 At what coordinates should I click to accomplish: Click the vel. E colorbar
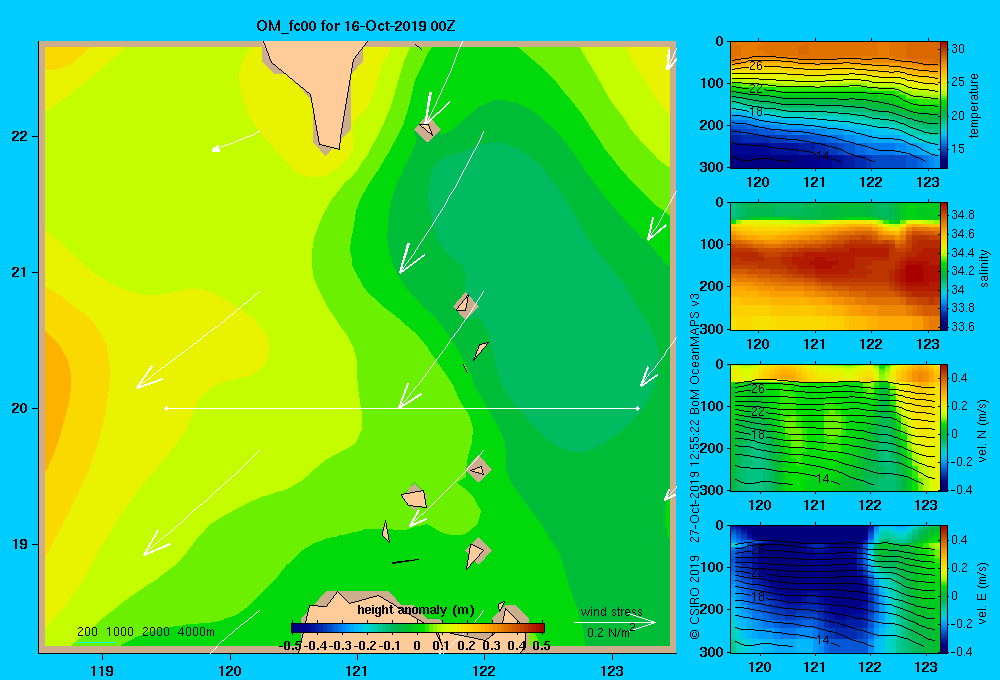(x=944, y=589)
